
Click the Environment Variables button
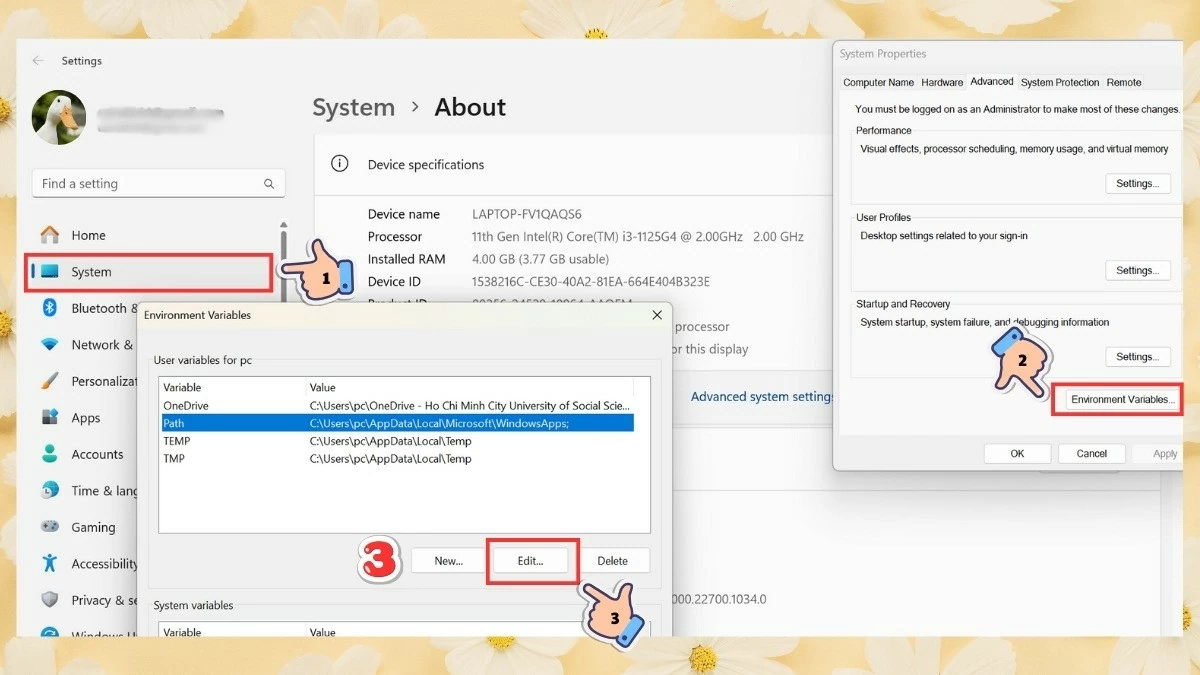pyautogui.click(x=1119, y=399)
